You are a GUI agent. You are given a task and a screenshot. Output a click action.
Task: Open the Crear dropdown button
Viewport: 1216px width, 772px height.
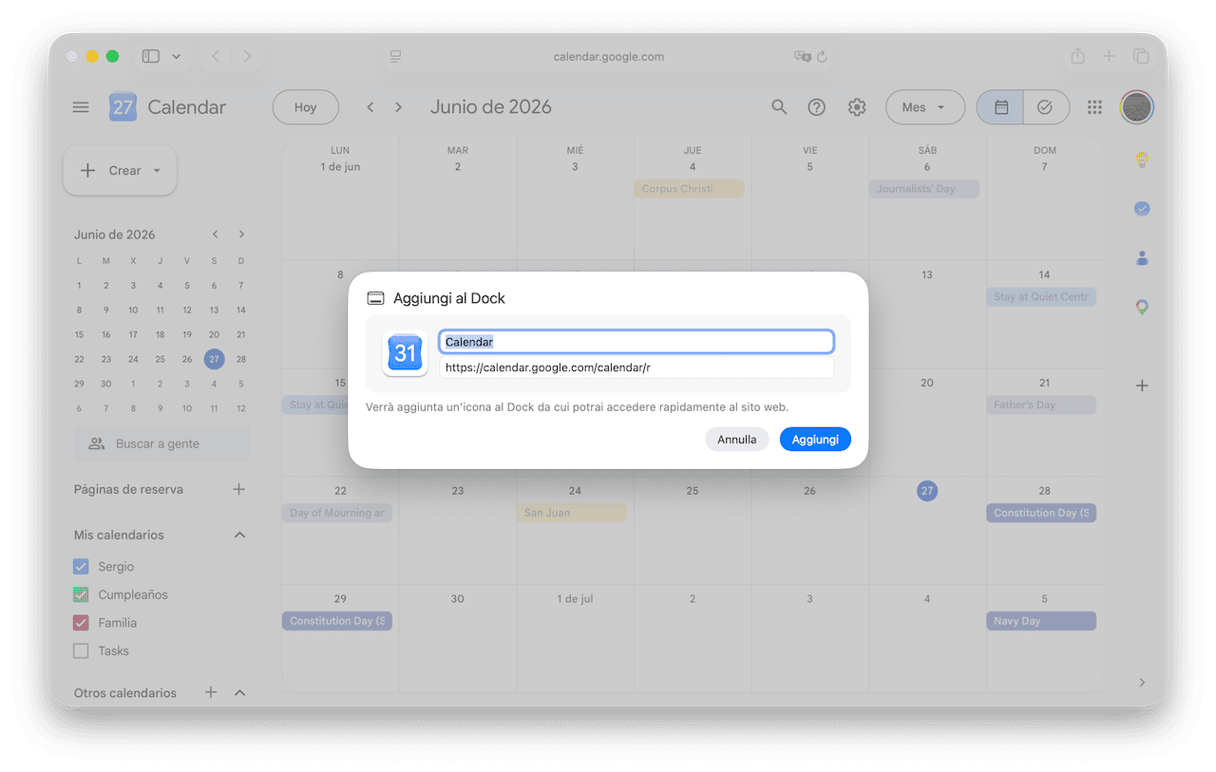(x=120, y=171)
